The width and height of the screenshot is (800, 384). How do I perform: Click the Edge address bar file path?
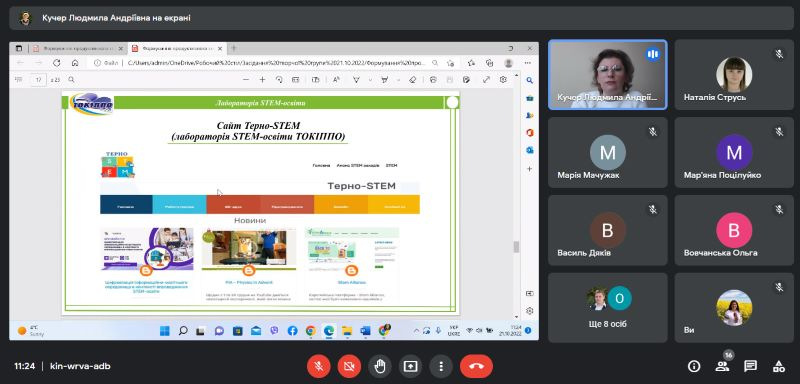[276, 63]
